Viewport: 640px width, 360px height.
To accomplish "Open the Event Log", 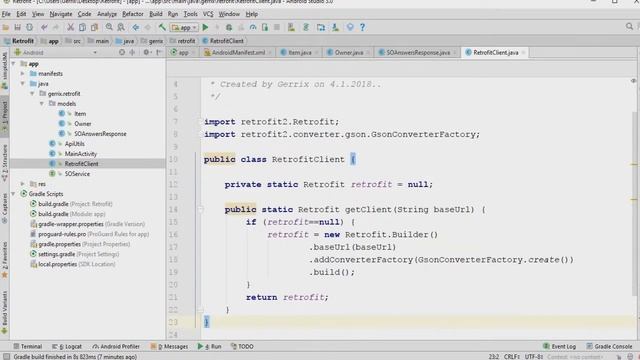I will coord(560,346).
